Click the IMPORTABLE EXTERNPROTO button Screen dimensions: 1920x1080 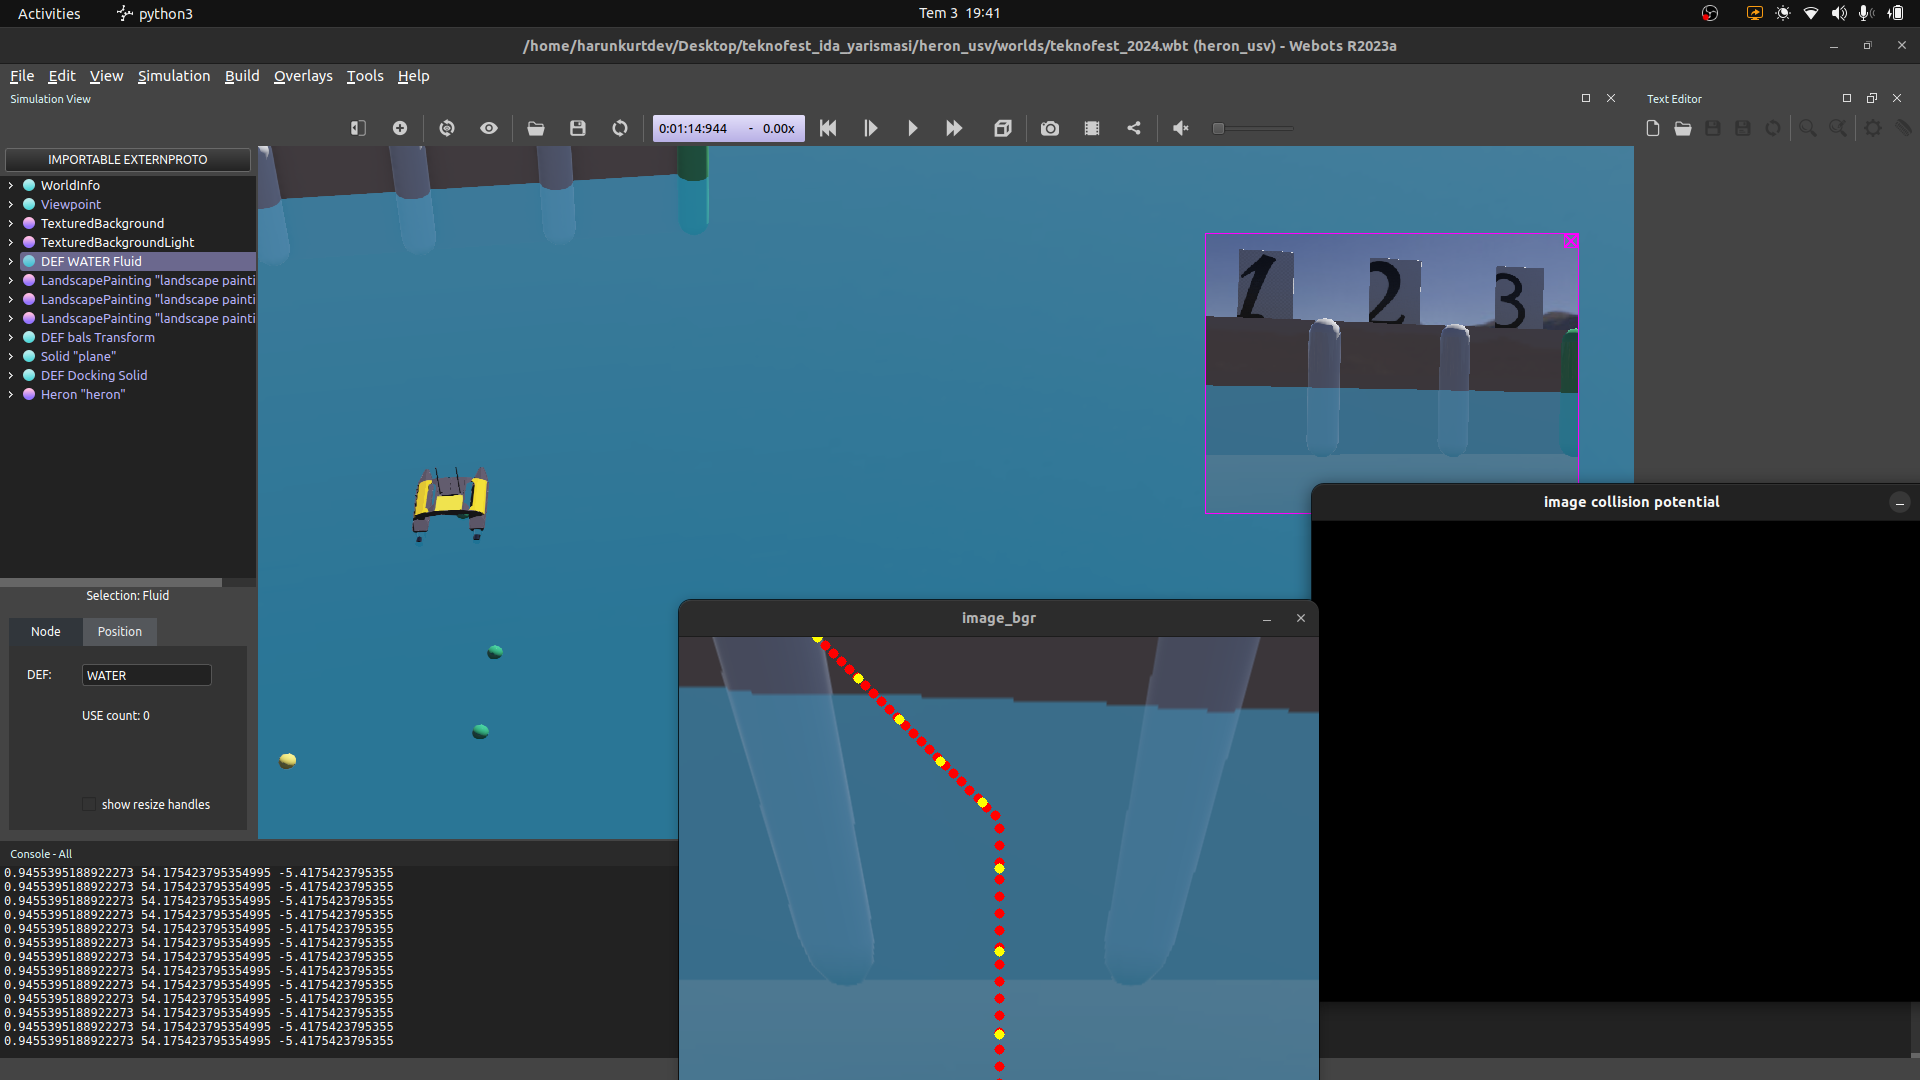tap(128, 160)
